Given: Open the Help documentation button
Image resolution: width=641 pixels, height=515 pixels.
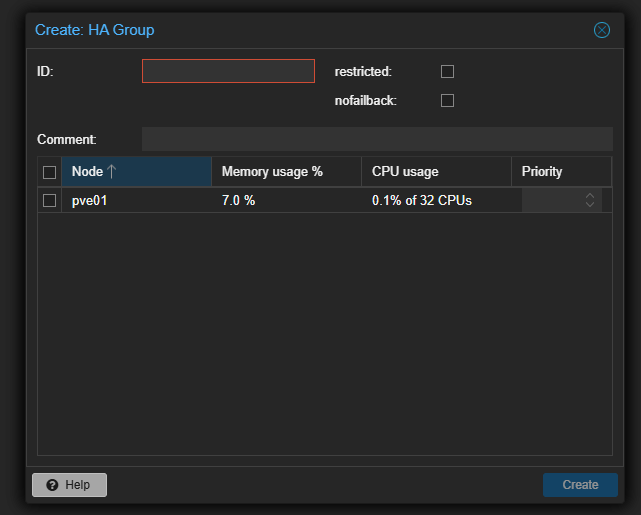Looking at the screenshot, I should (69, 485).
